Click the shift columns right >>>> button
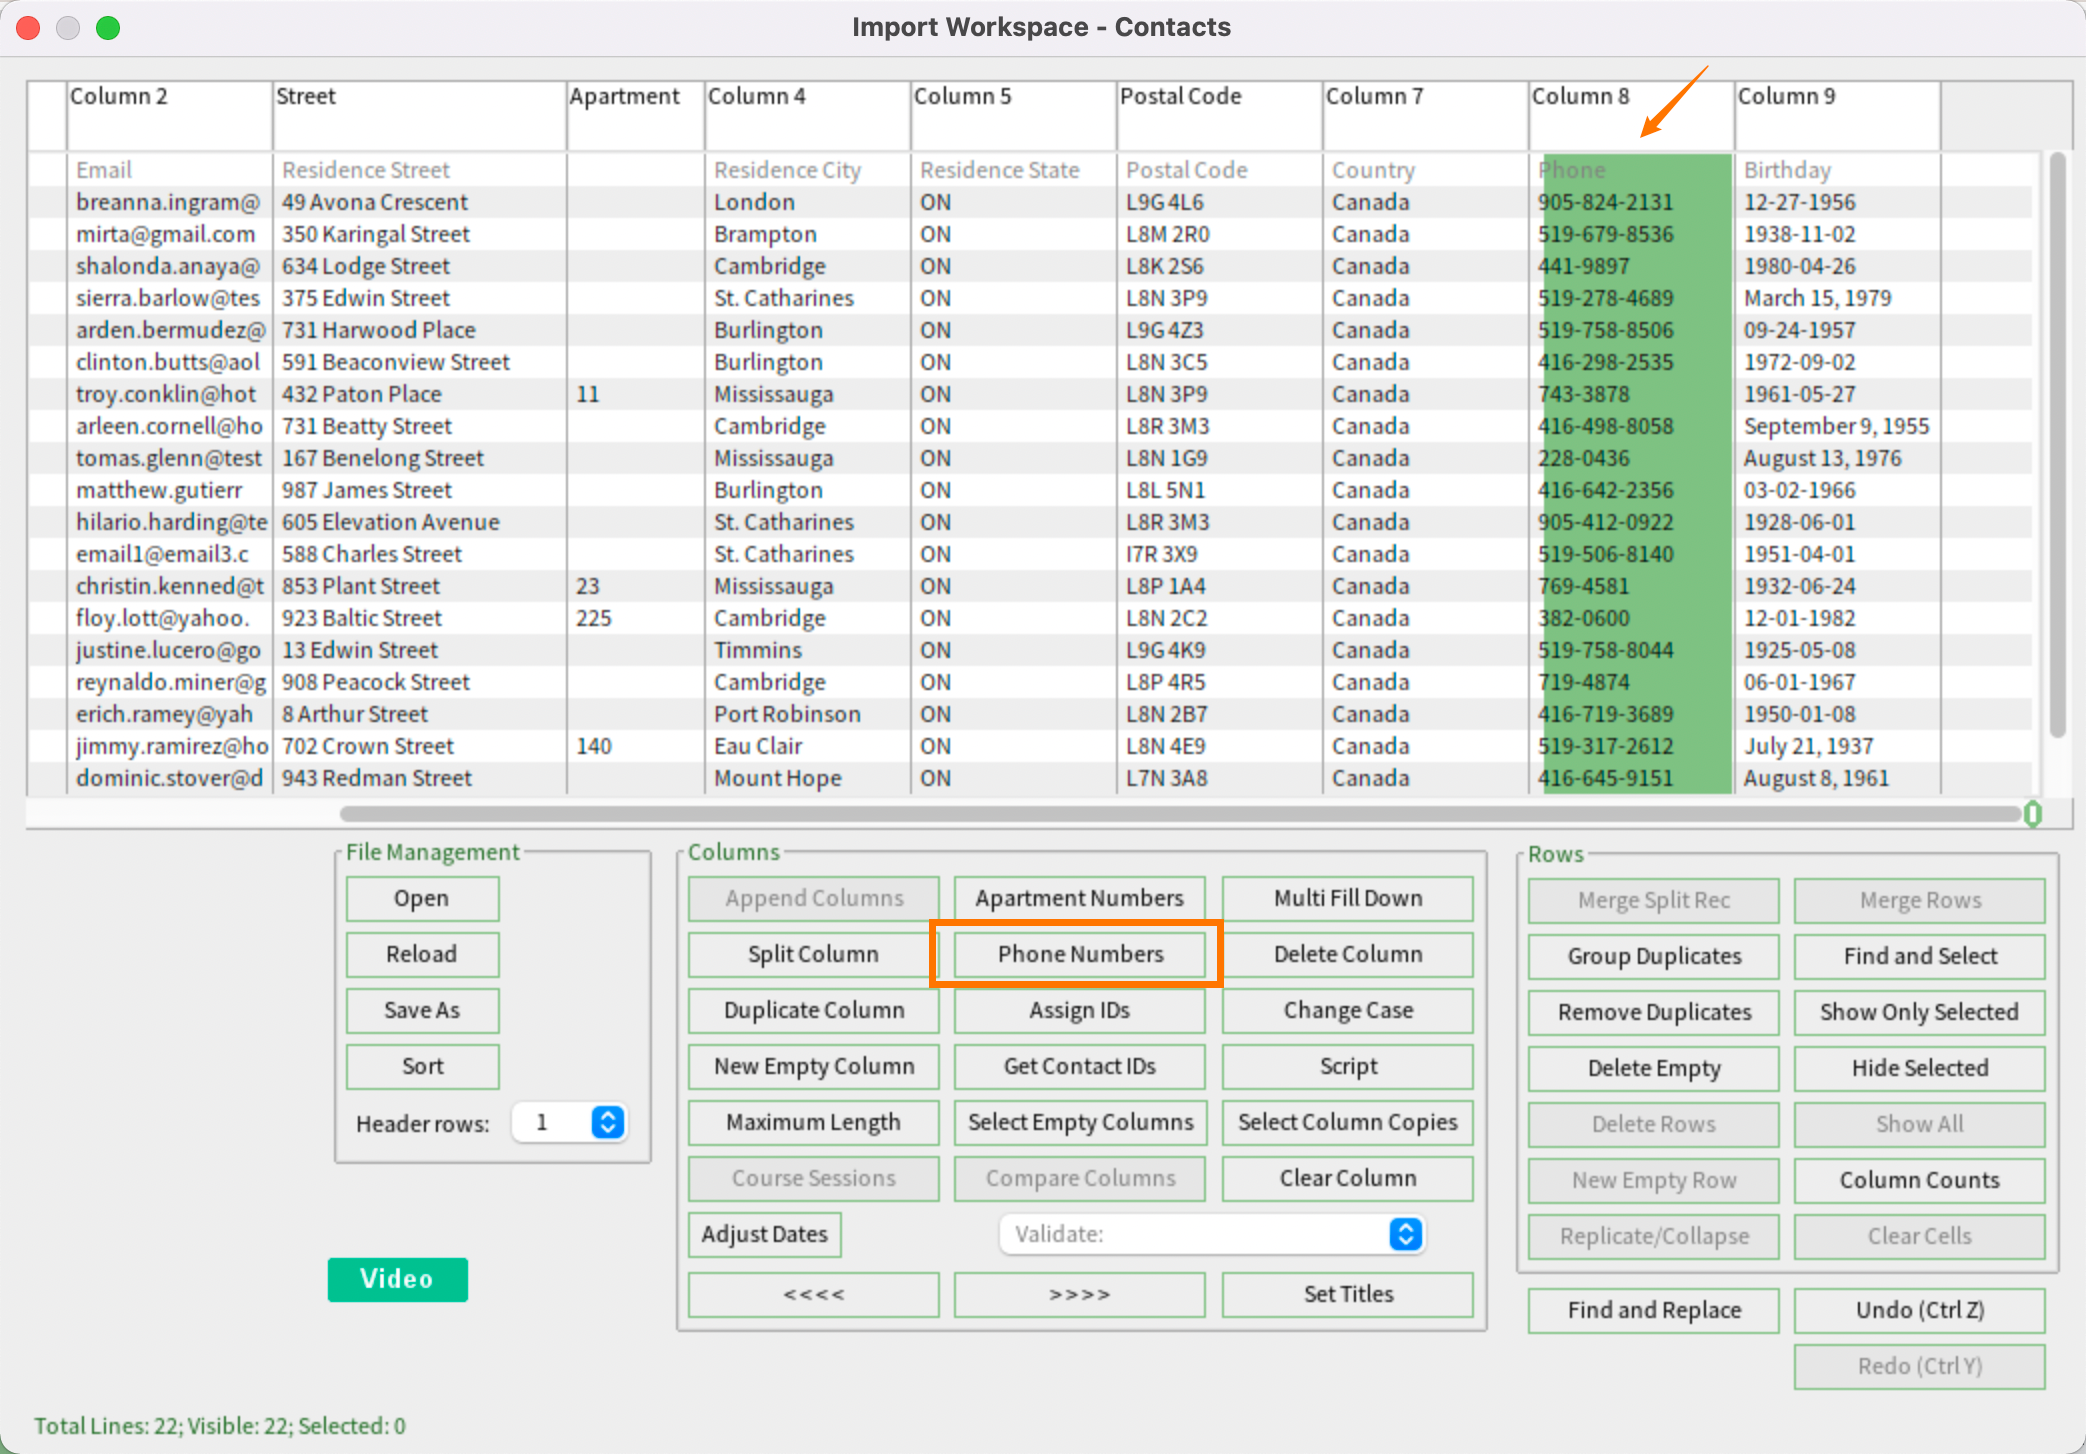The width and height of the screenshot is (2086, 1454). (1080, 1294)
